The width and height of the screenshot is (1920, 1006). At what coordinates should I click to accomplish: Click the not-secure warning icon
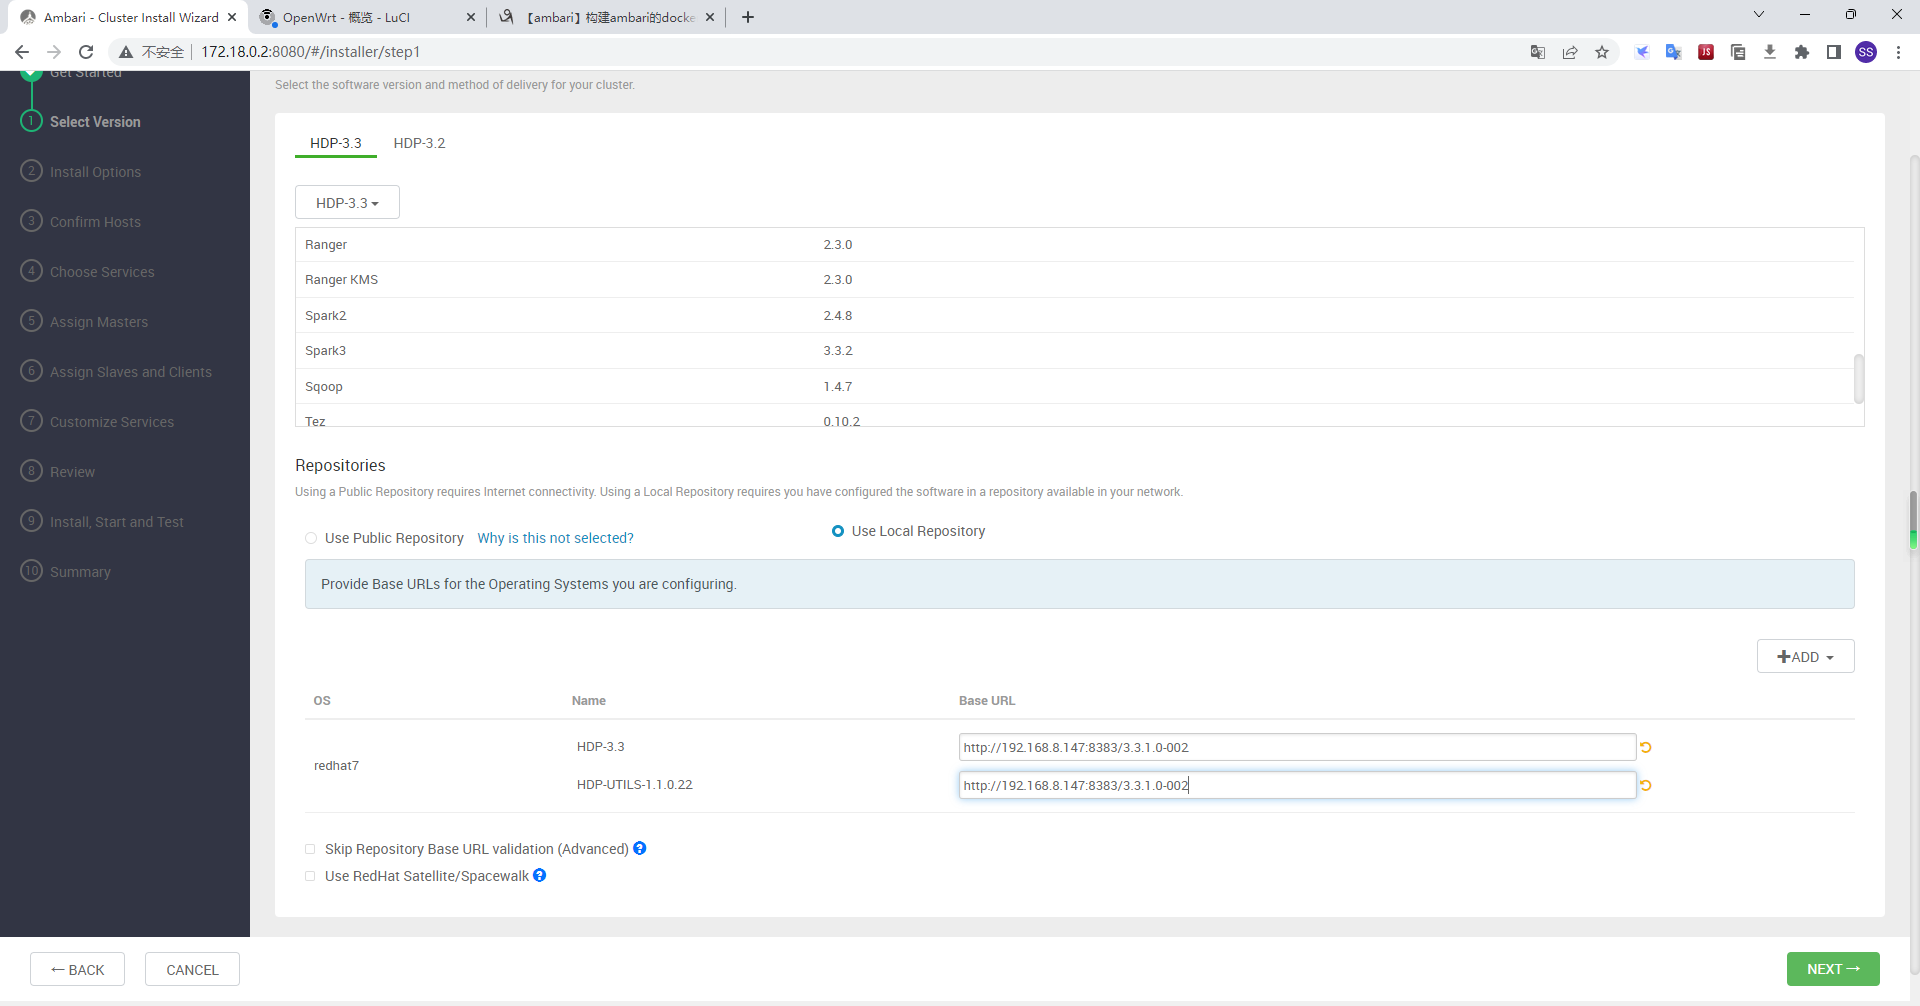click(x=126, y=52)
